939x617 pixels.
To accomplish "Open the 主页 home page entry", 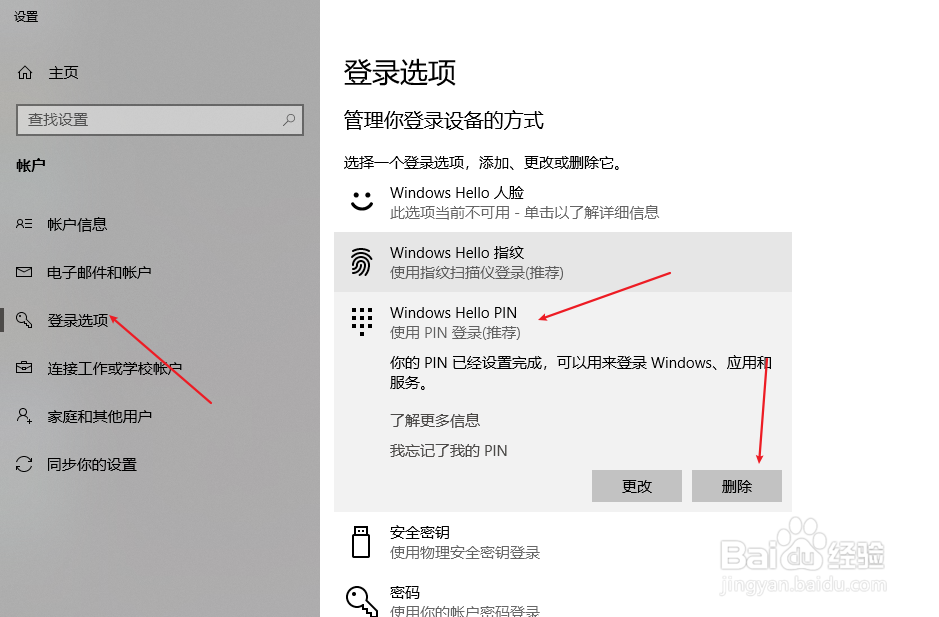I will click(x=63, y=73).
